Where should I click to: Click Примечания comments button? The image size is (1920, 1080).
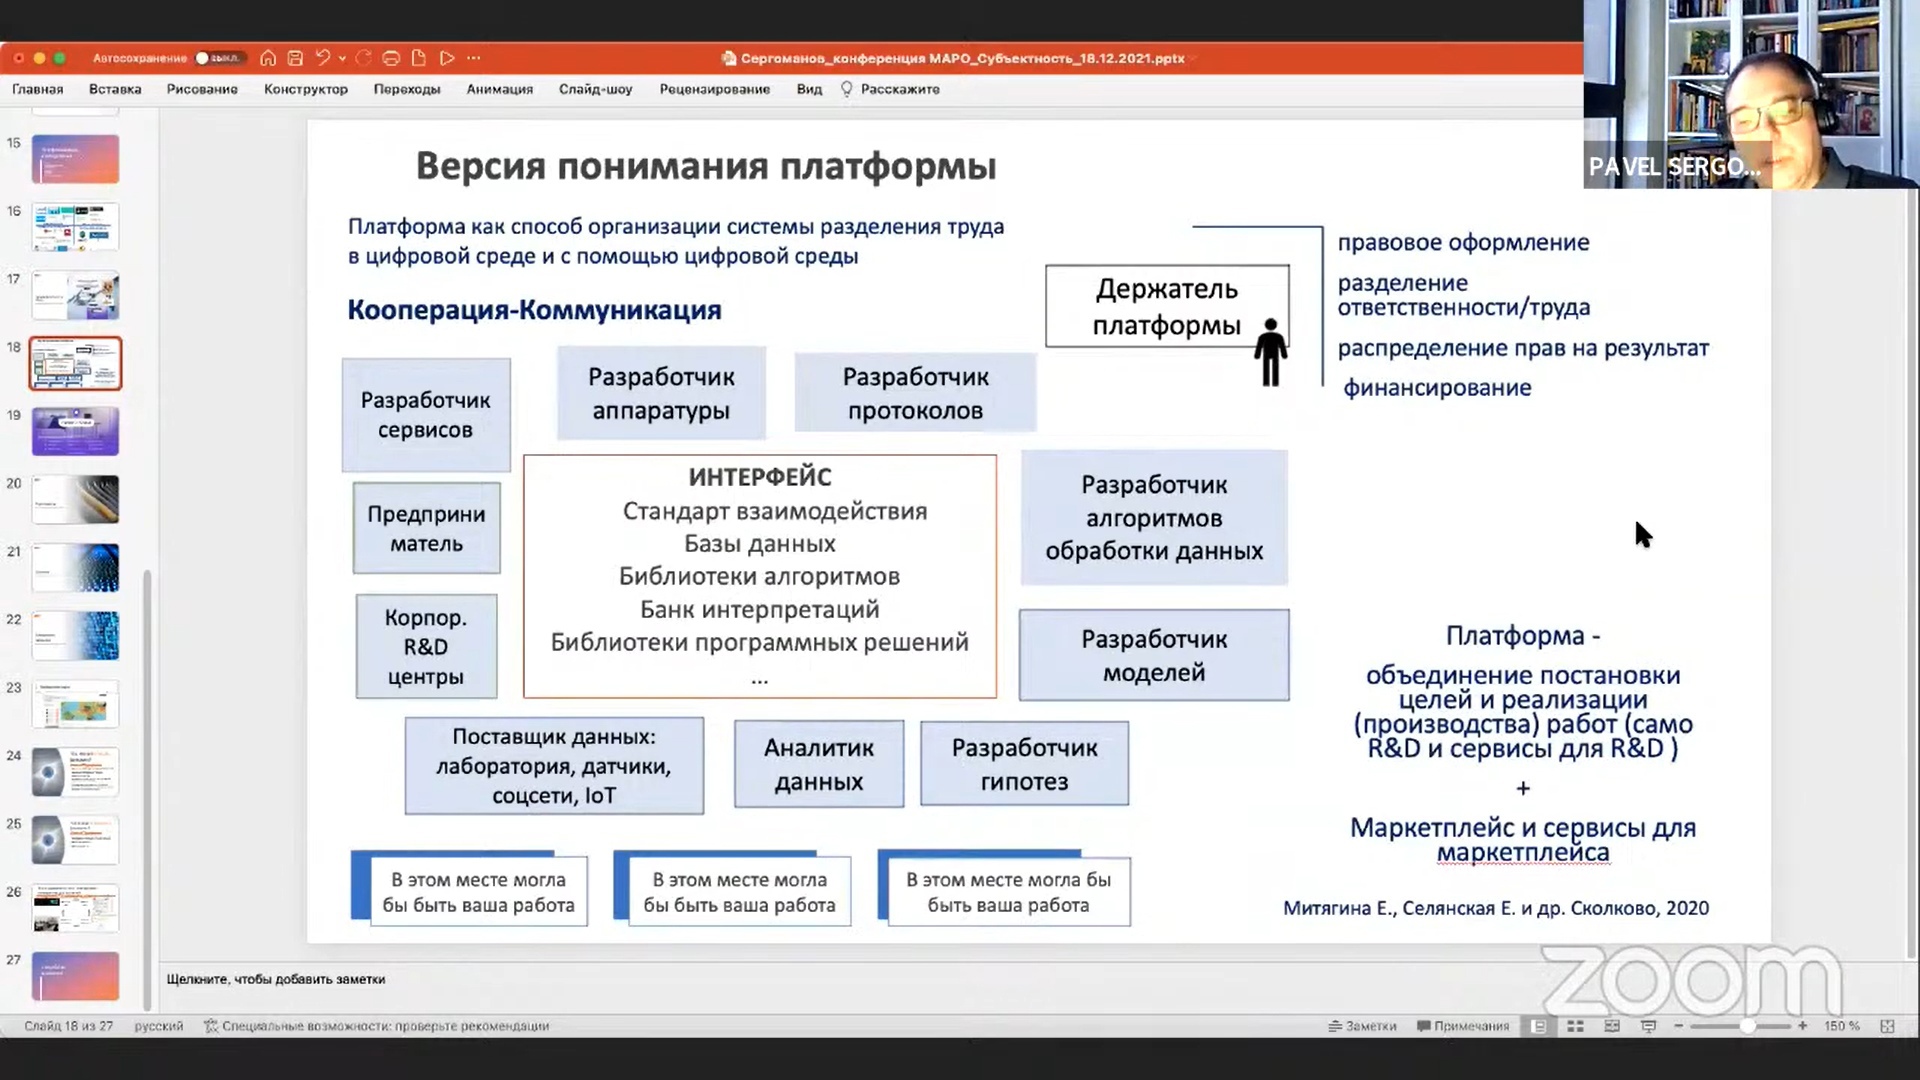[x=1462, y=1026]
